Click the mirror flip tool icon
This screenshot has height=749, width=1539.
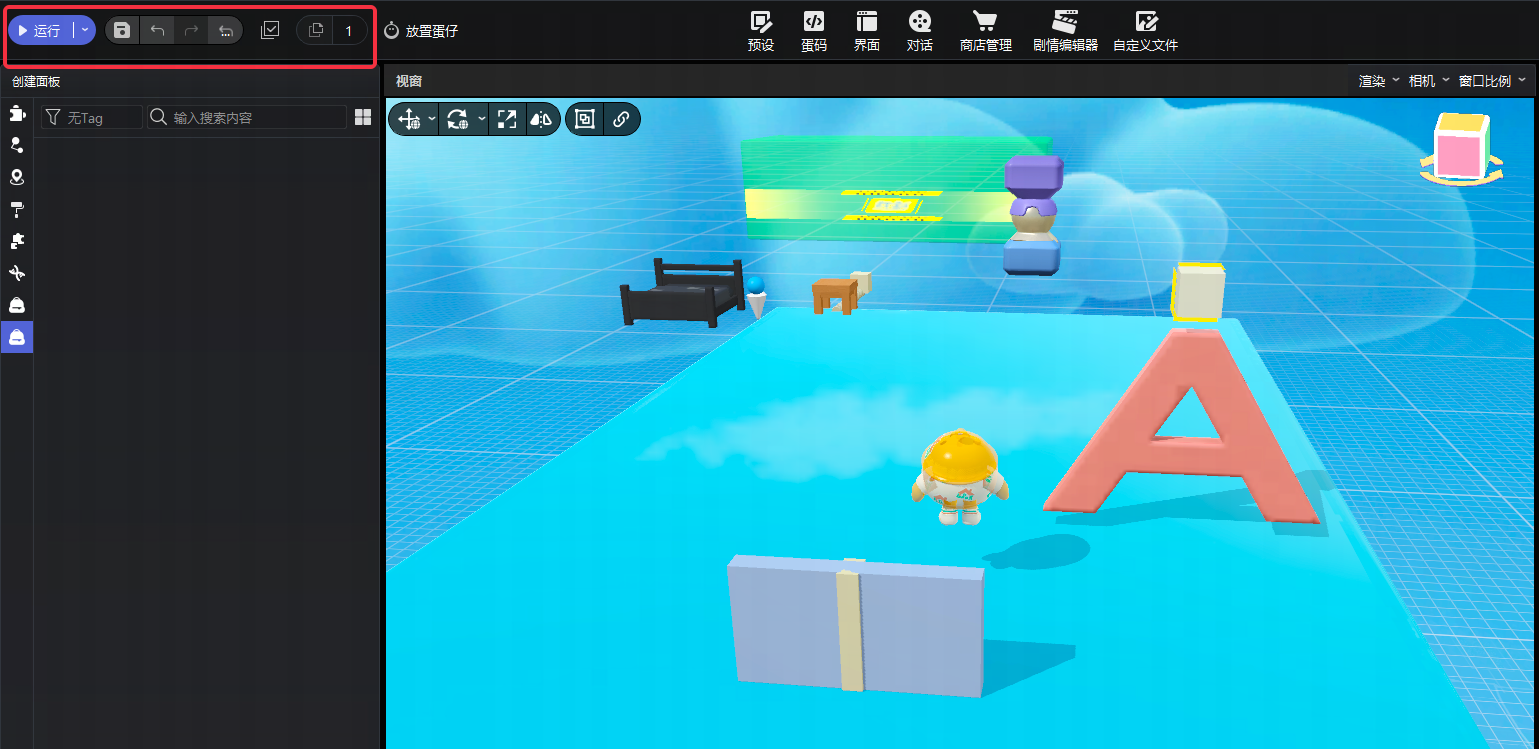coord(541,119)
